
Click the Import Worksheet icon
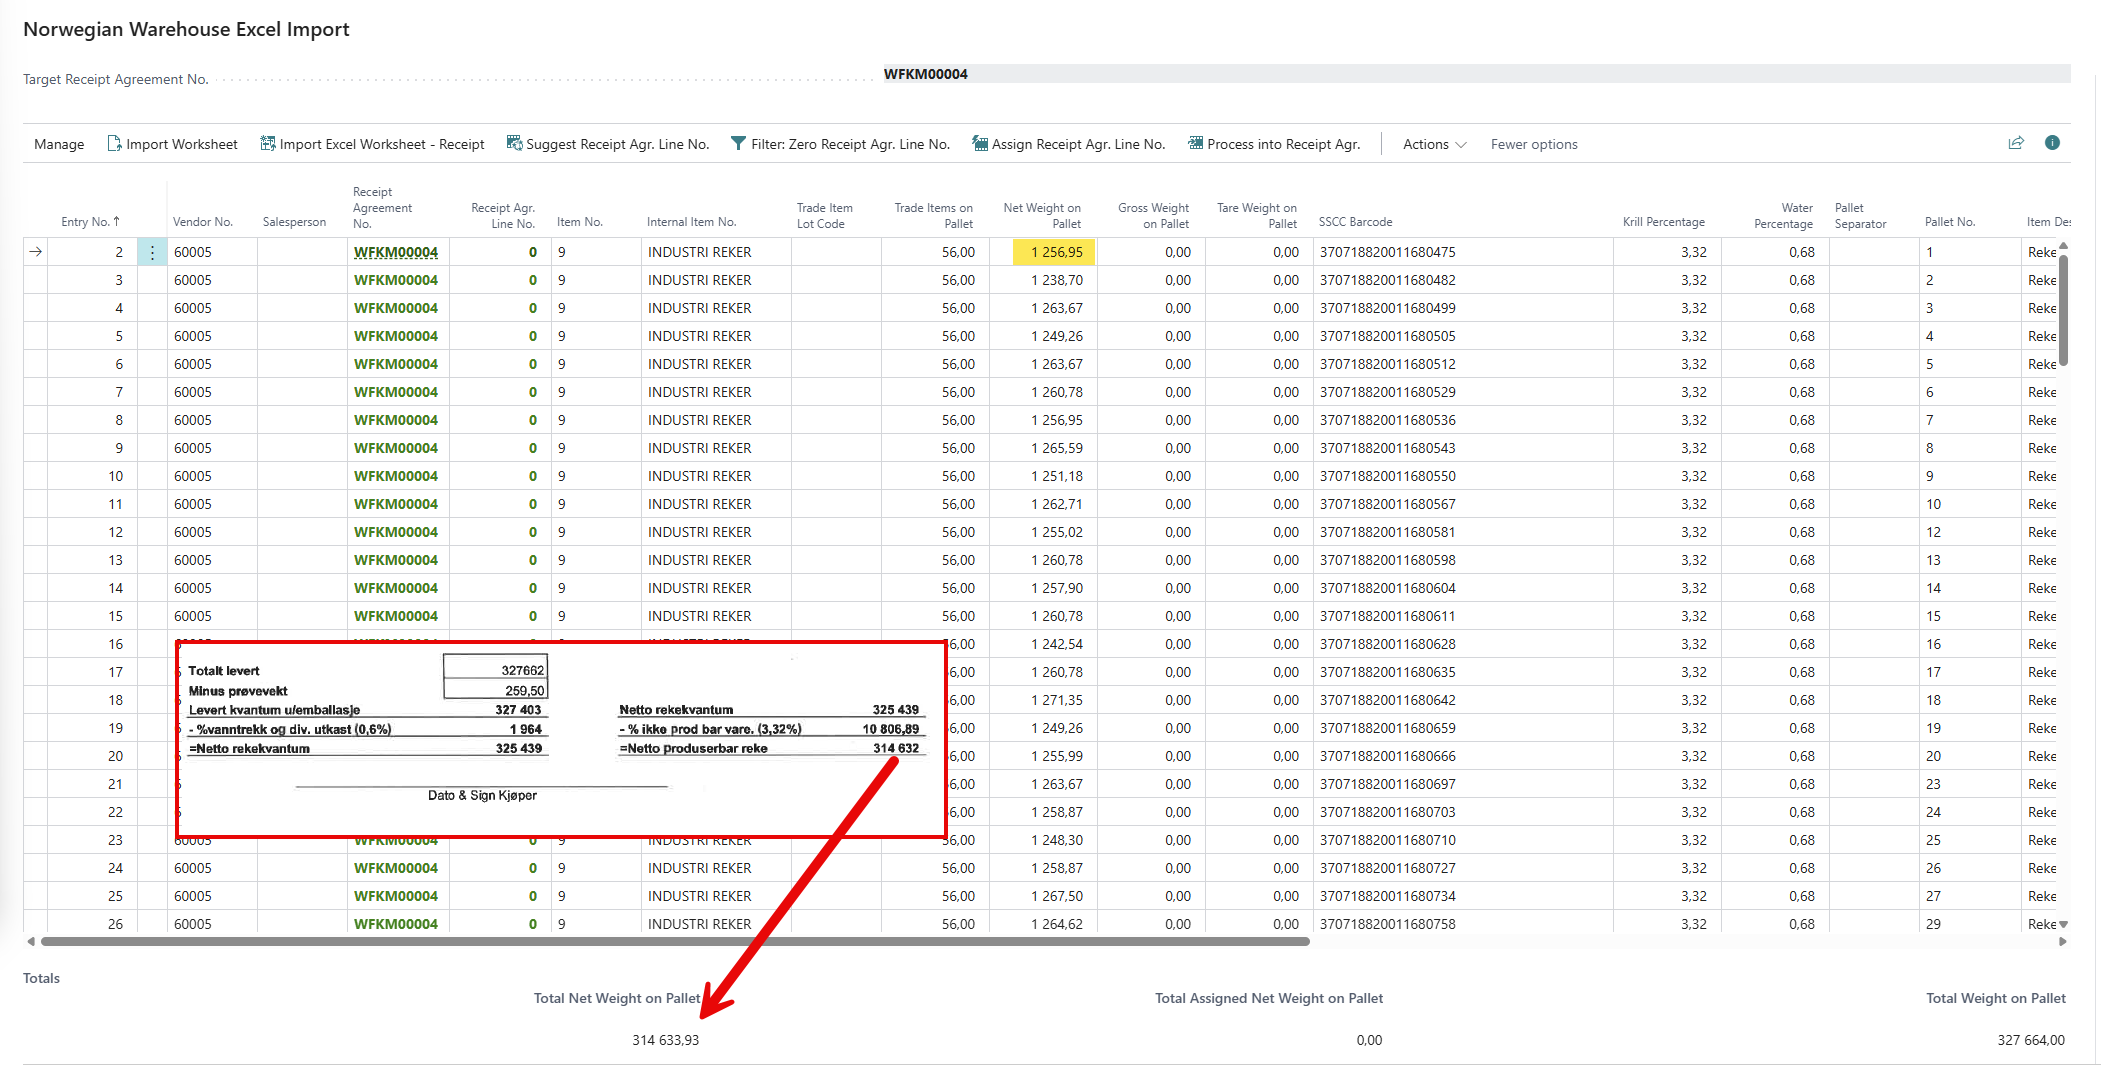(x=114, y=144)
